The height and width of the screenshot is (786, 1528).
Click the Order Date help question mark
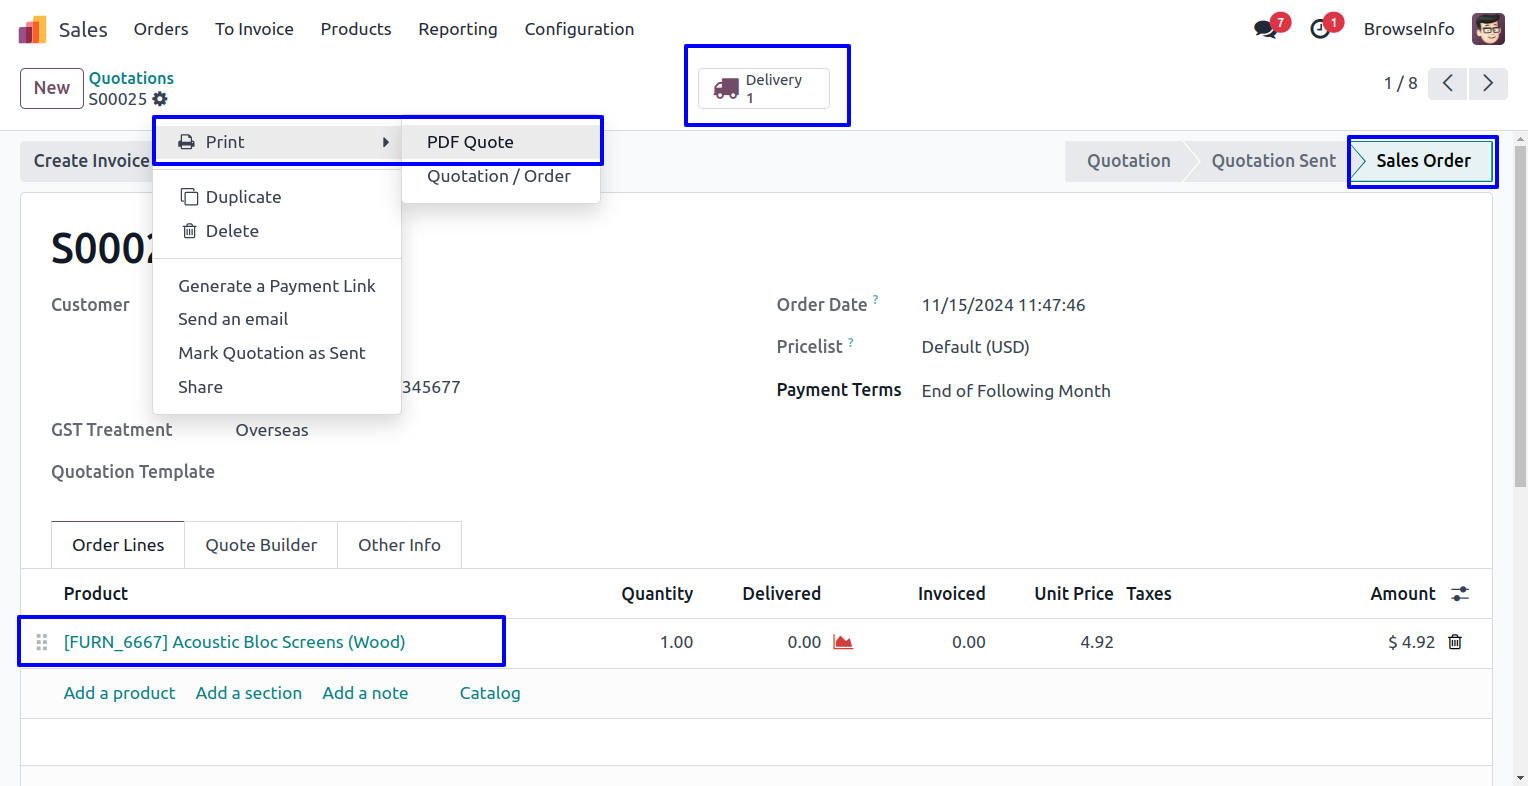coord(876,299)
